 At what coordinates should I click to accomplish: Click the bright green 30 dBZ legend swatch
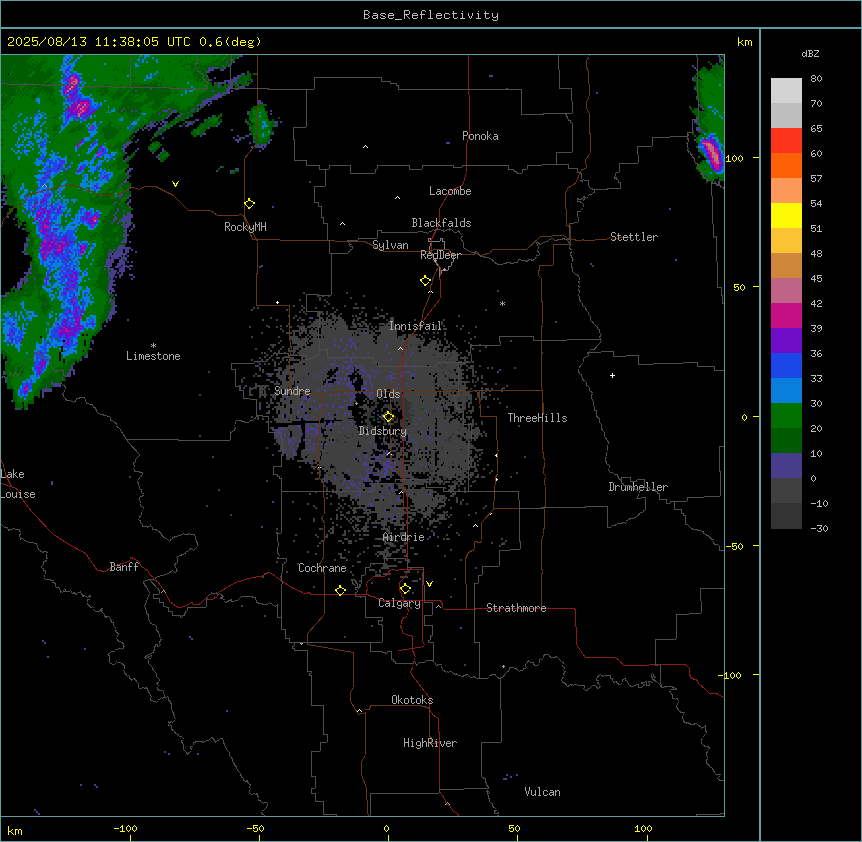[786, 416]
